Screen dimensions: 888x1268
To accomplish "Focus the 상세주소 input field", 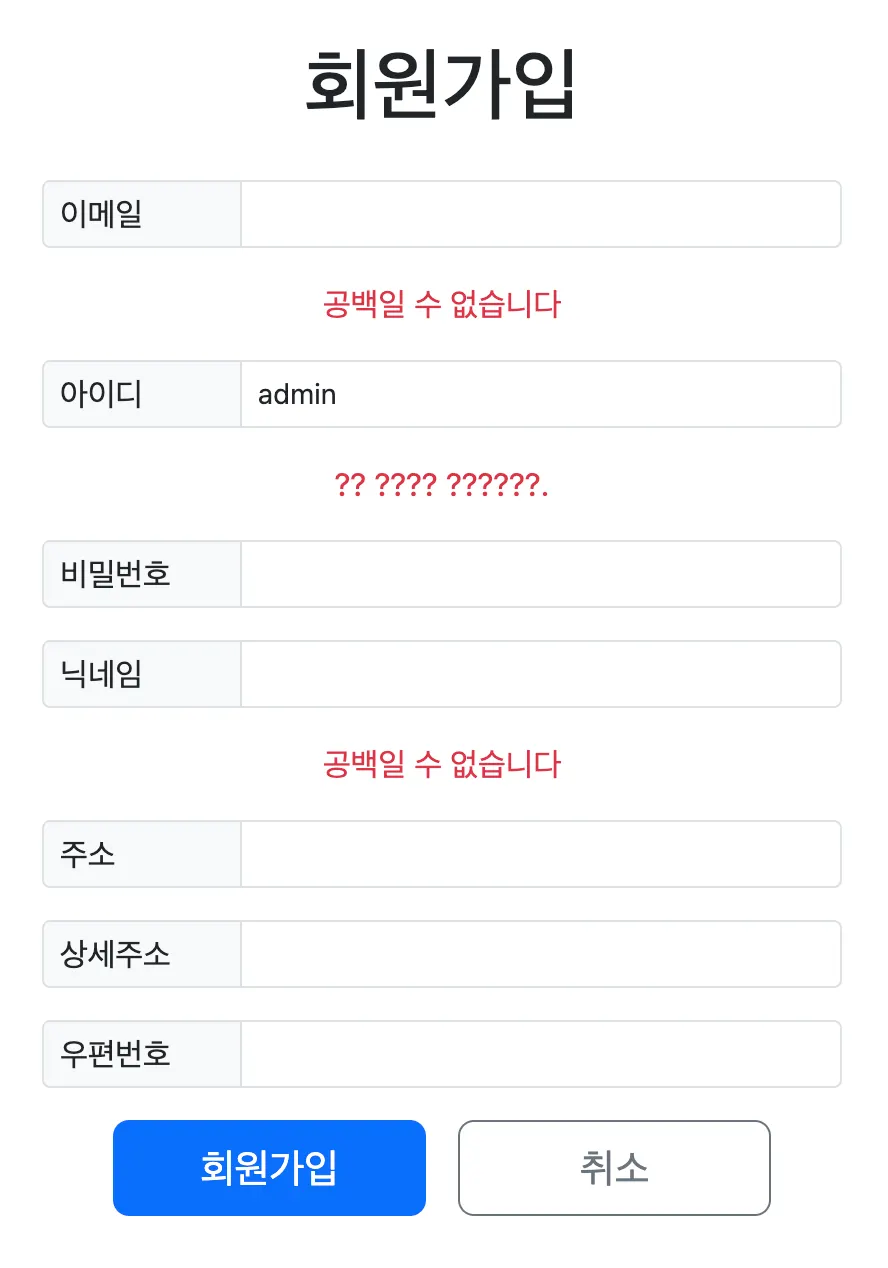I will pyautogui.click(x=540, y=954).
